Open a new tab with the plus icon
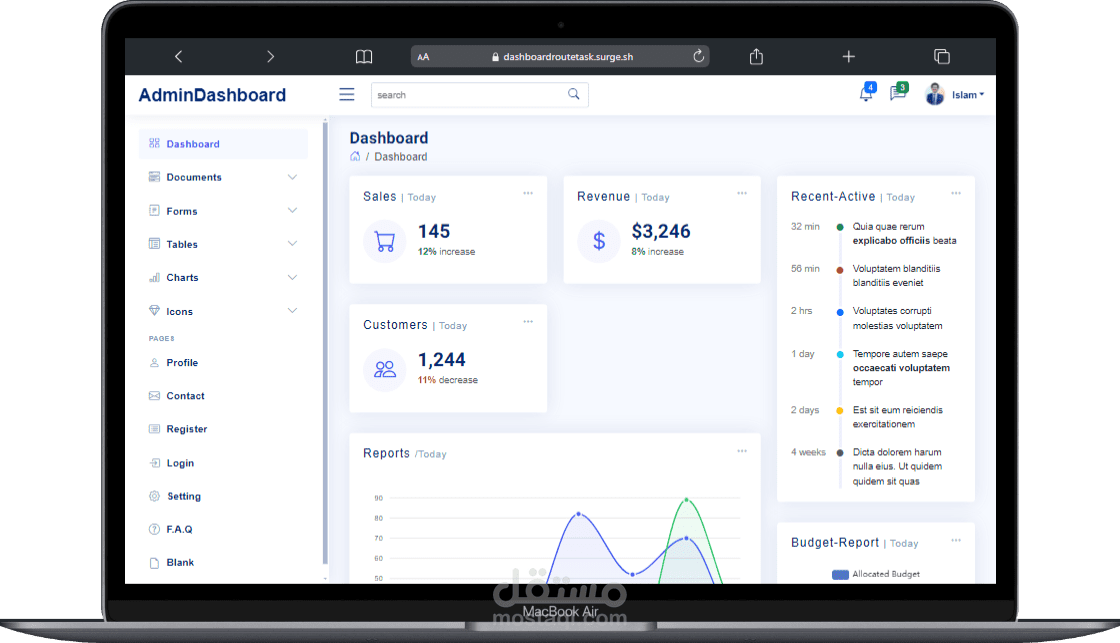Image resolution: width=1120 pixels, height=643 pixels. (849, 56)
